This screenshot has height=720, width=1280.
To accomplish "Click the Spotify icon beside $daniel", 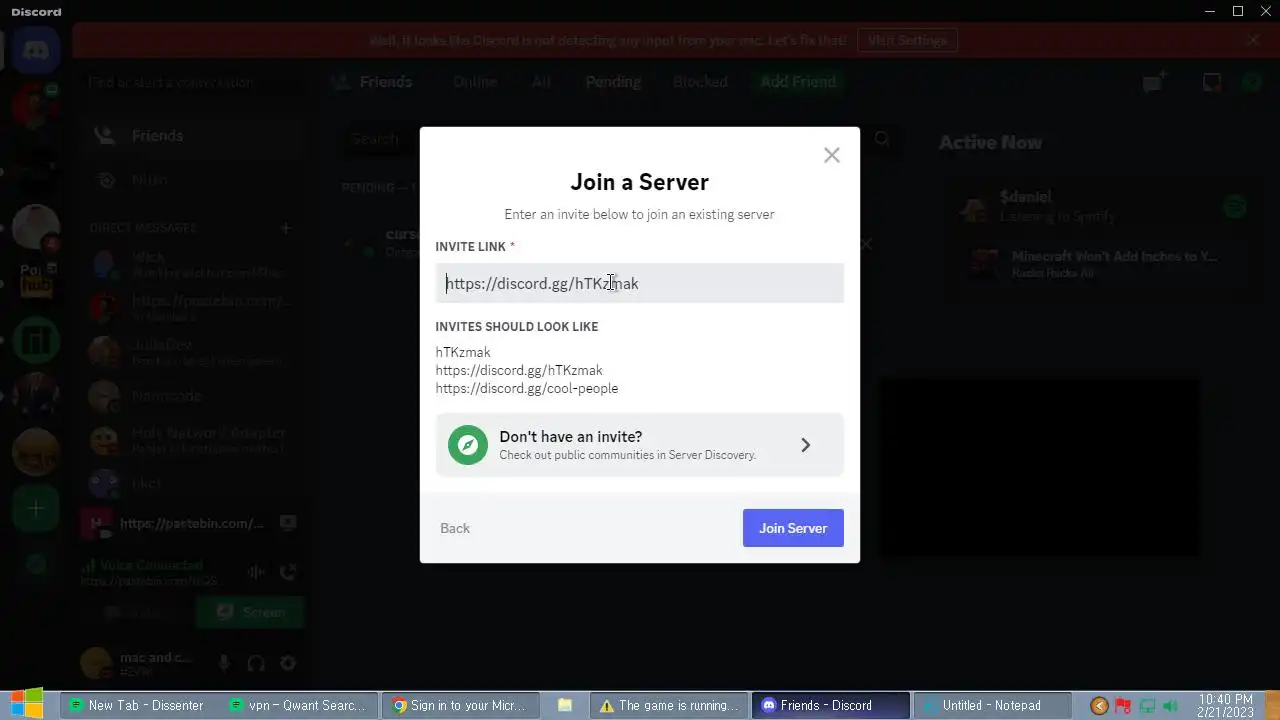I will pyautogui.click(x=1235, y=207).
